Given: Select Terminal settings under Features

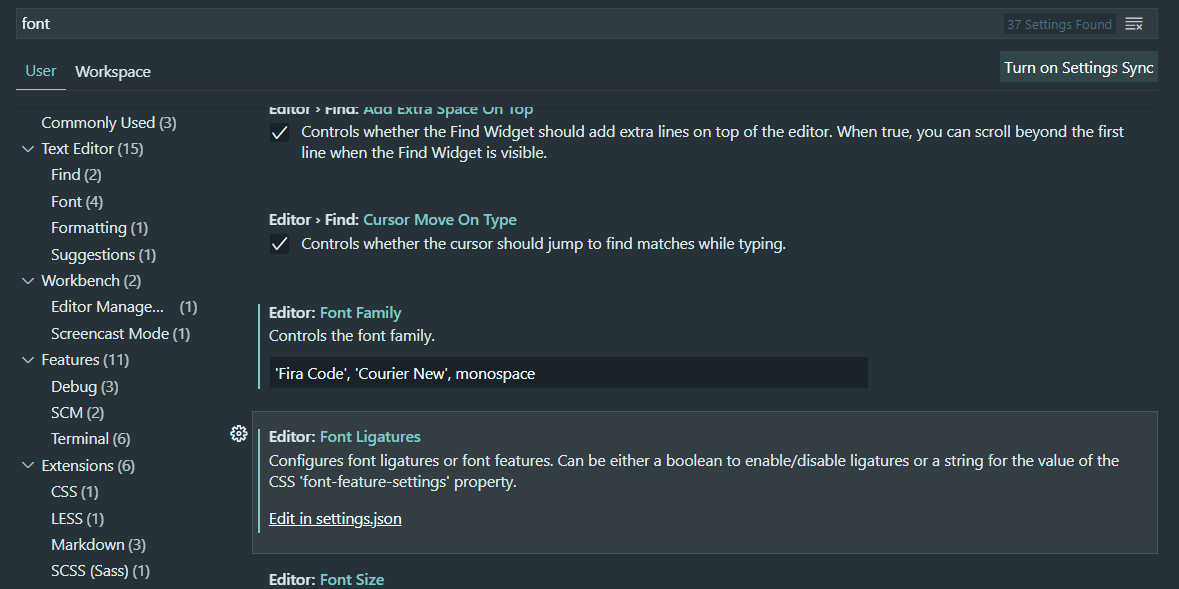Looking at the screenshot, I should click(x=90, y=439).
